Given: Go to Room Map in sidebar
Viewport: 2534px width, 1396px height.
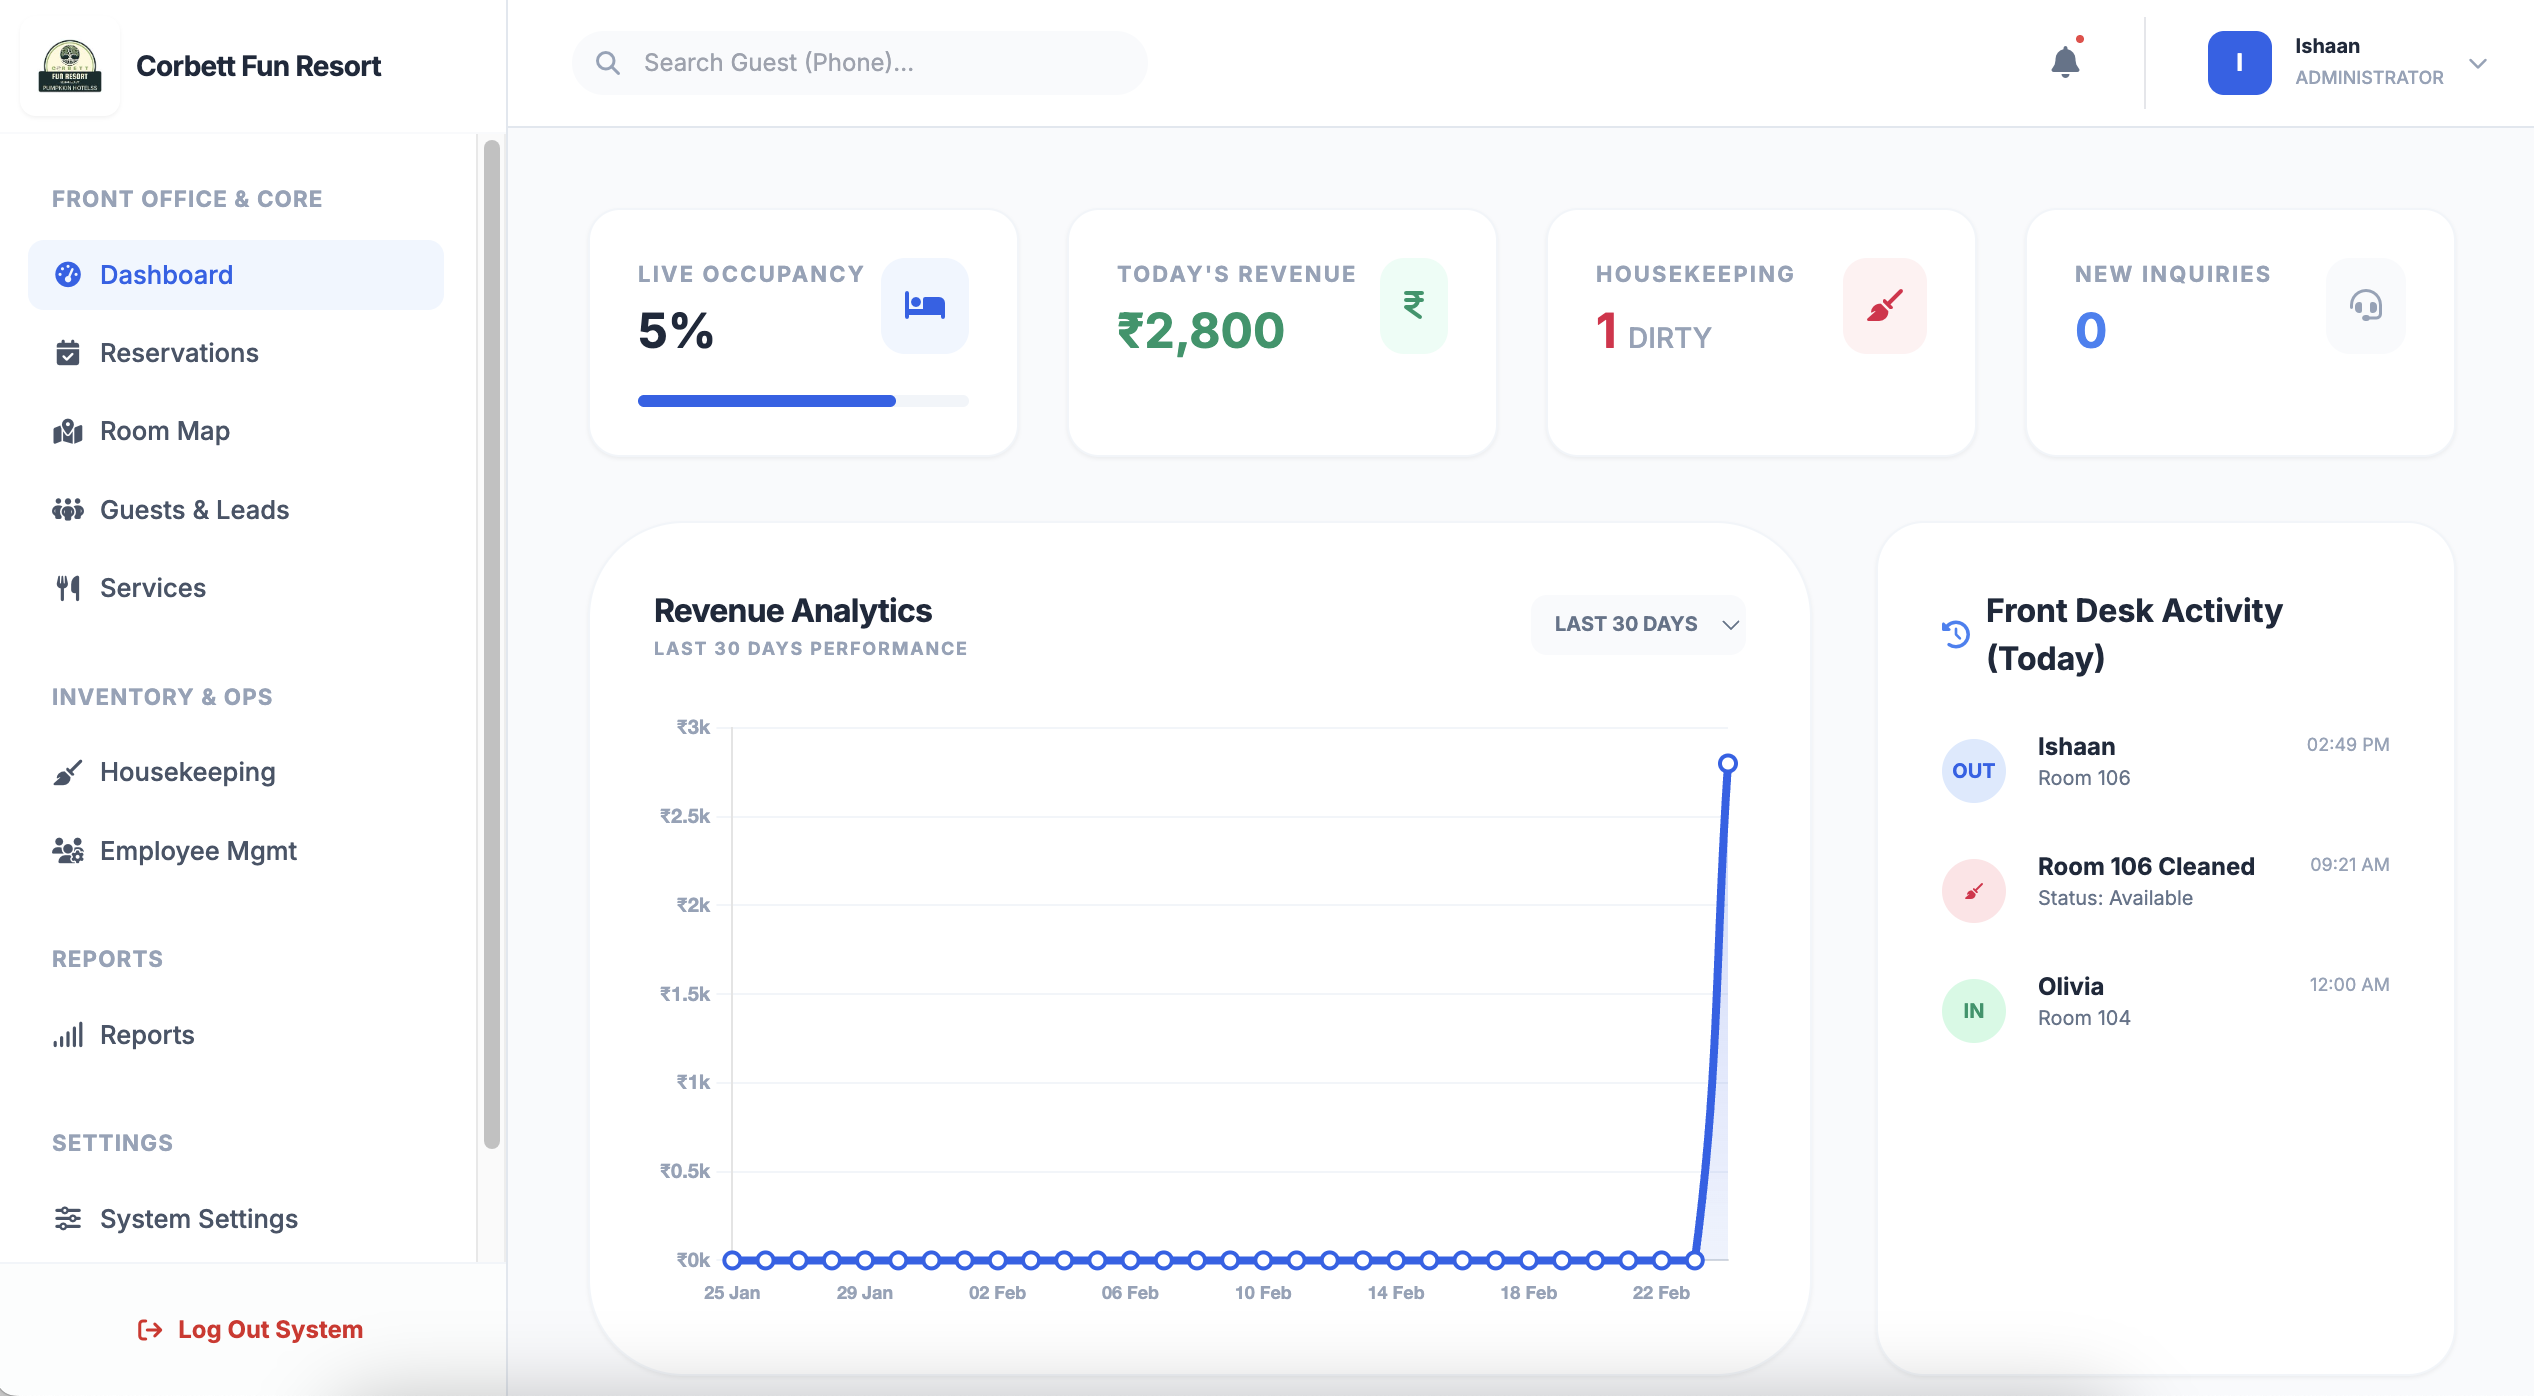Looking at the screenshot, I should (165, 431).
